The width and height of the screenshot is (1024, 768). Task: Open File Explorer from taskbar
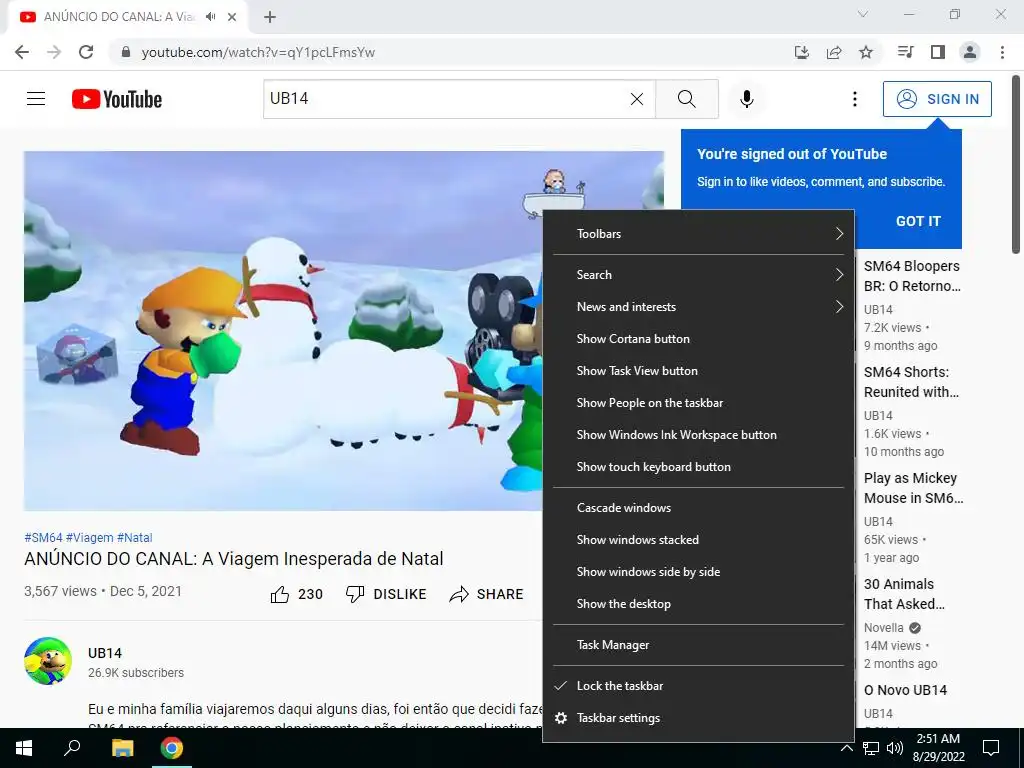(x=122, y=748)
